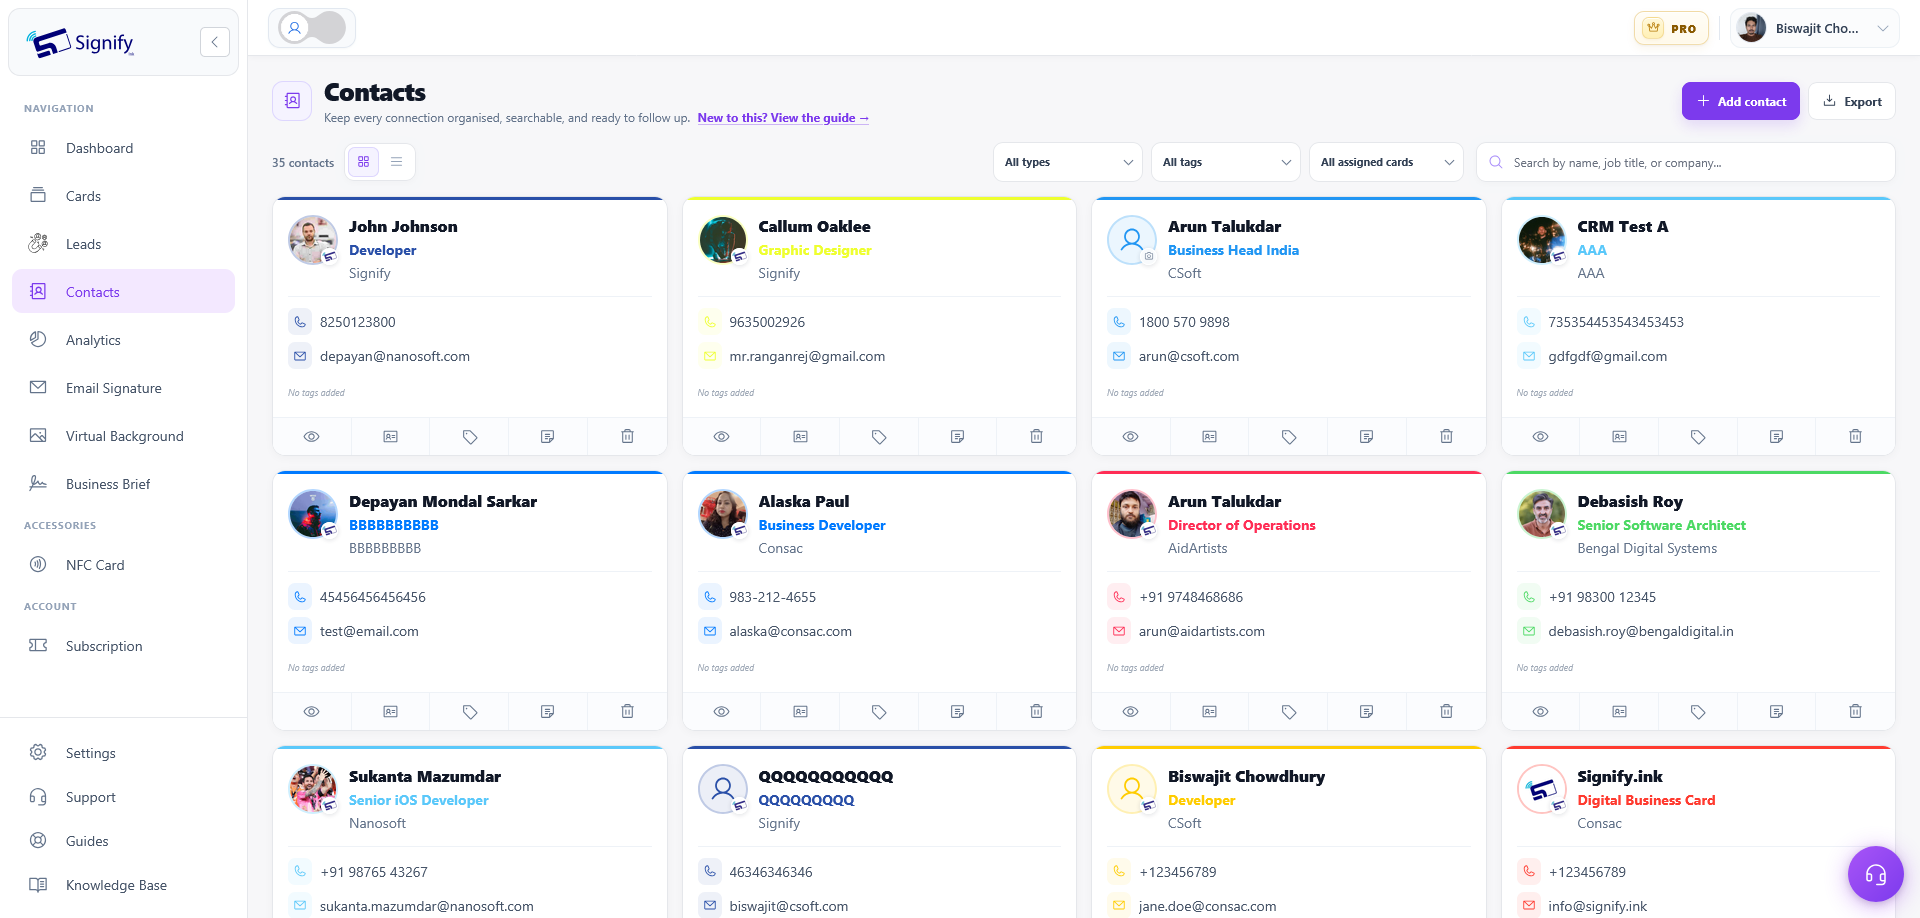Image resolution: width=1920 pixels, height=918 pixels.
Task: Open Virtual Background in sidebar
Action: (123, 436)
